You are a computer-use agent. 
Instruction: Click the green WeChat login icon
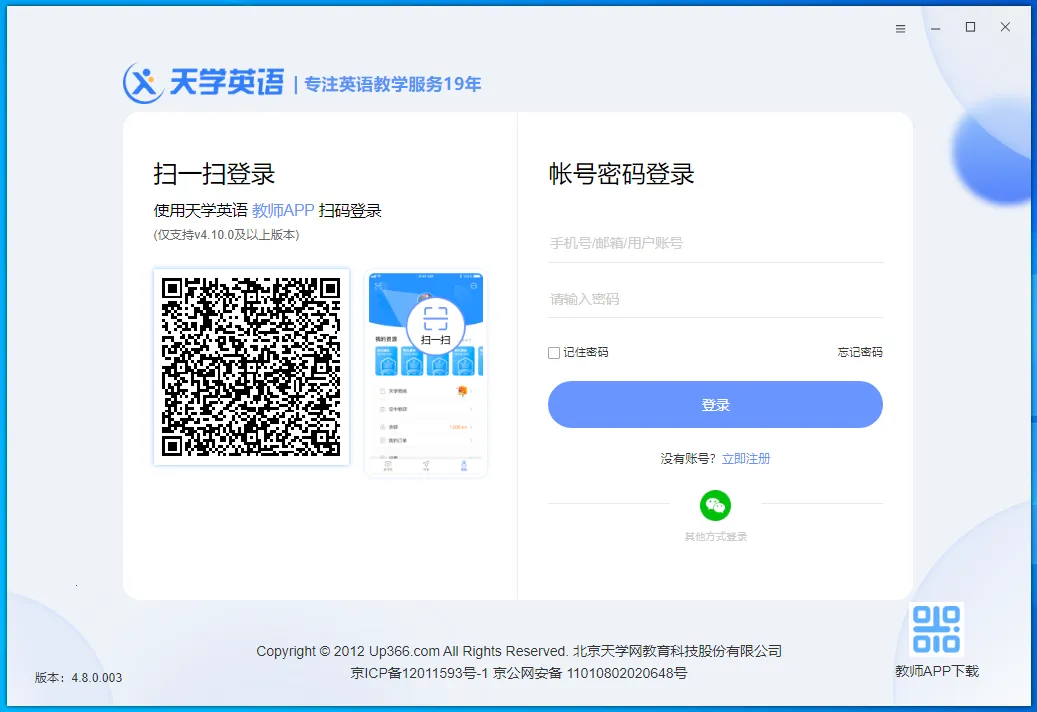714,505
